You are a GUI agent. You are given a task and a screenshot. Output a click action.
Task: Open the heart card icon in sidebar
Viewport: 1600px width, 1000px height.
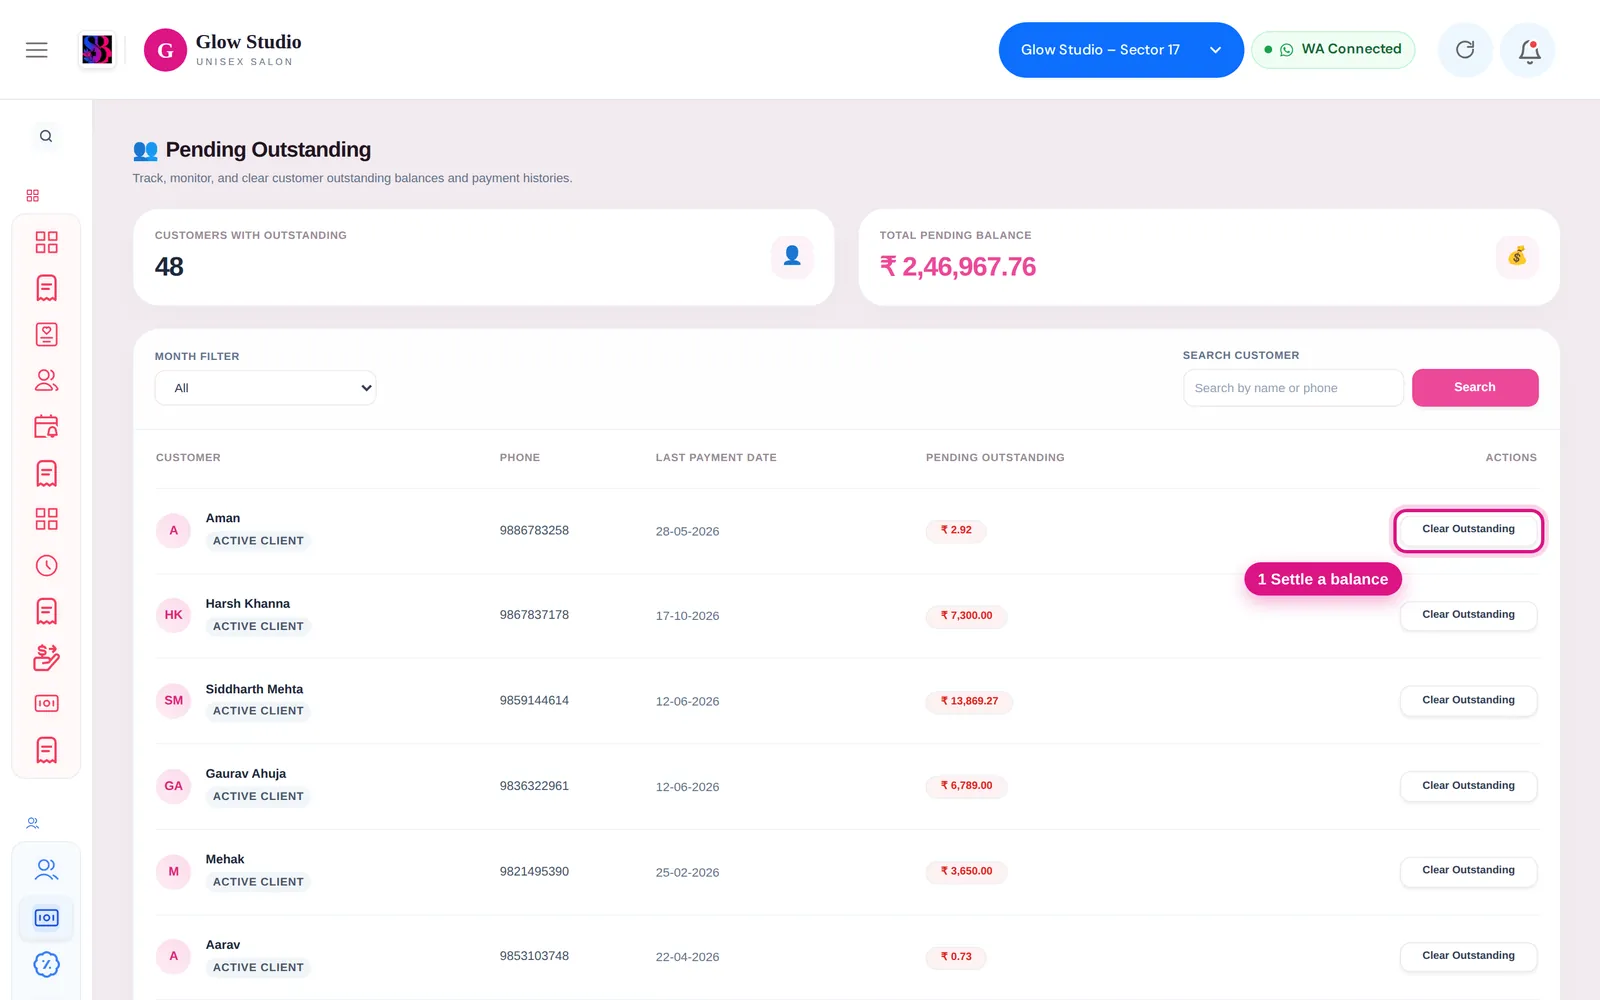47,334
